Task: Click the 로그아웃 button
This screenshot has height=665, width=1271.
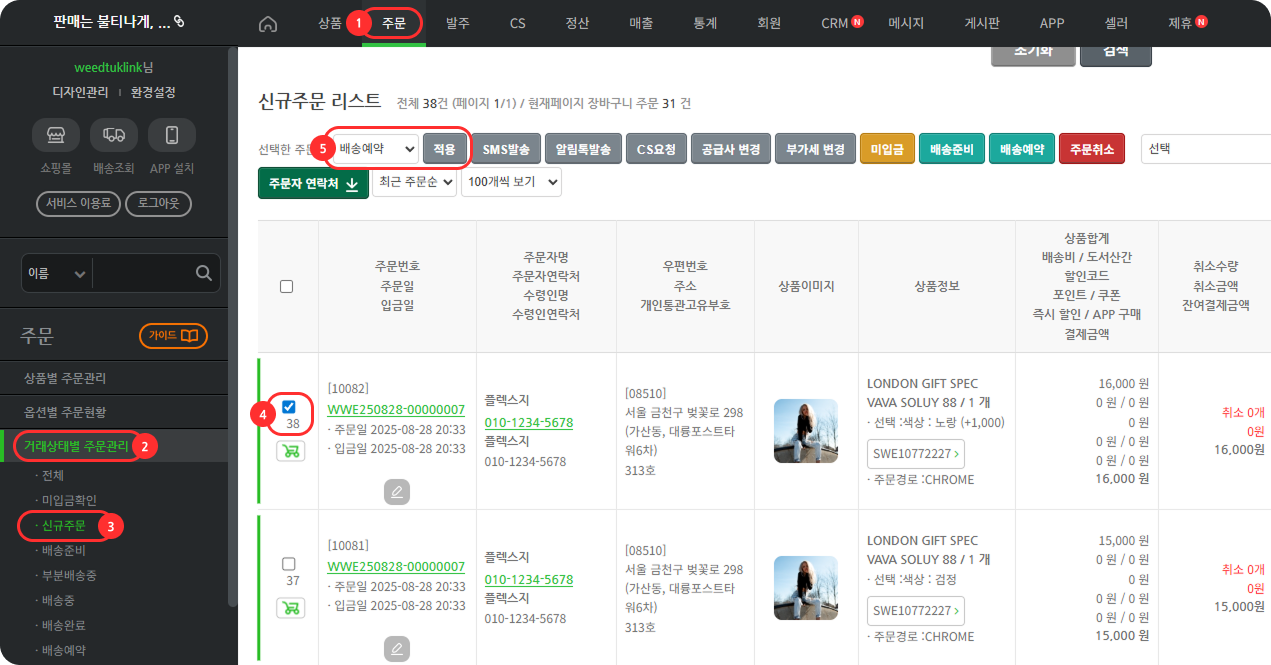Action: point(159,204)
